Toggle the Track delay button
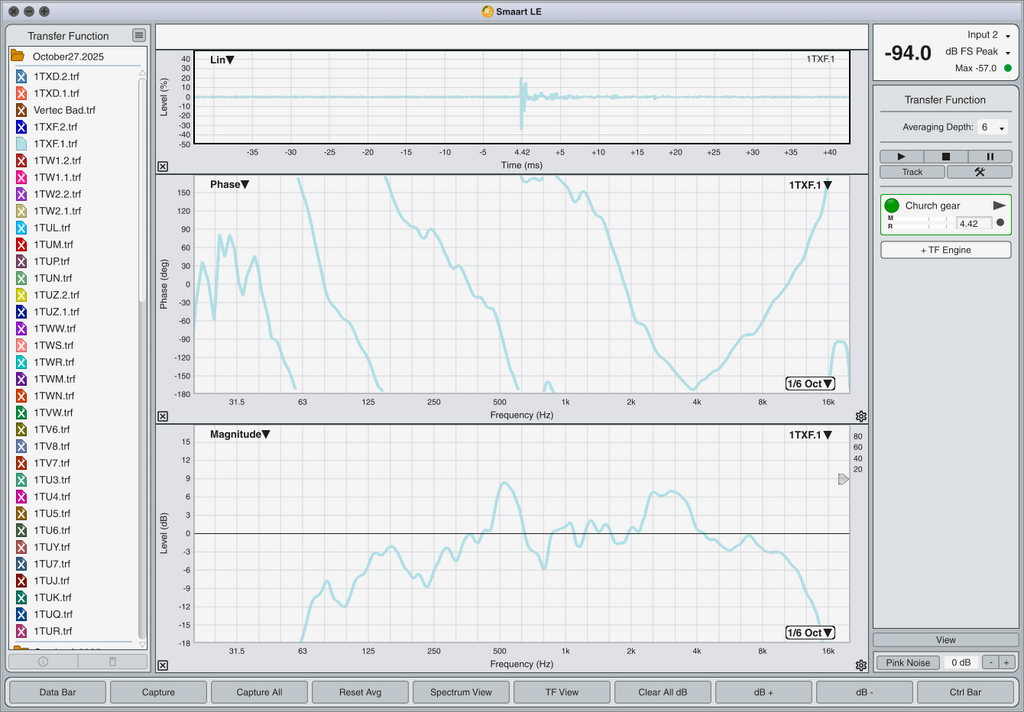The width and height of the screenshot is (1024, 712). [x=912, y=172]
